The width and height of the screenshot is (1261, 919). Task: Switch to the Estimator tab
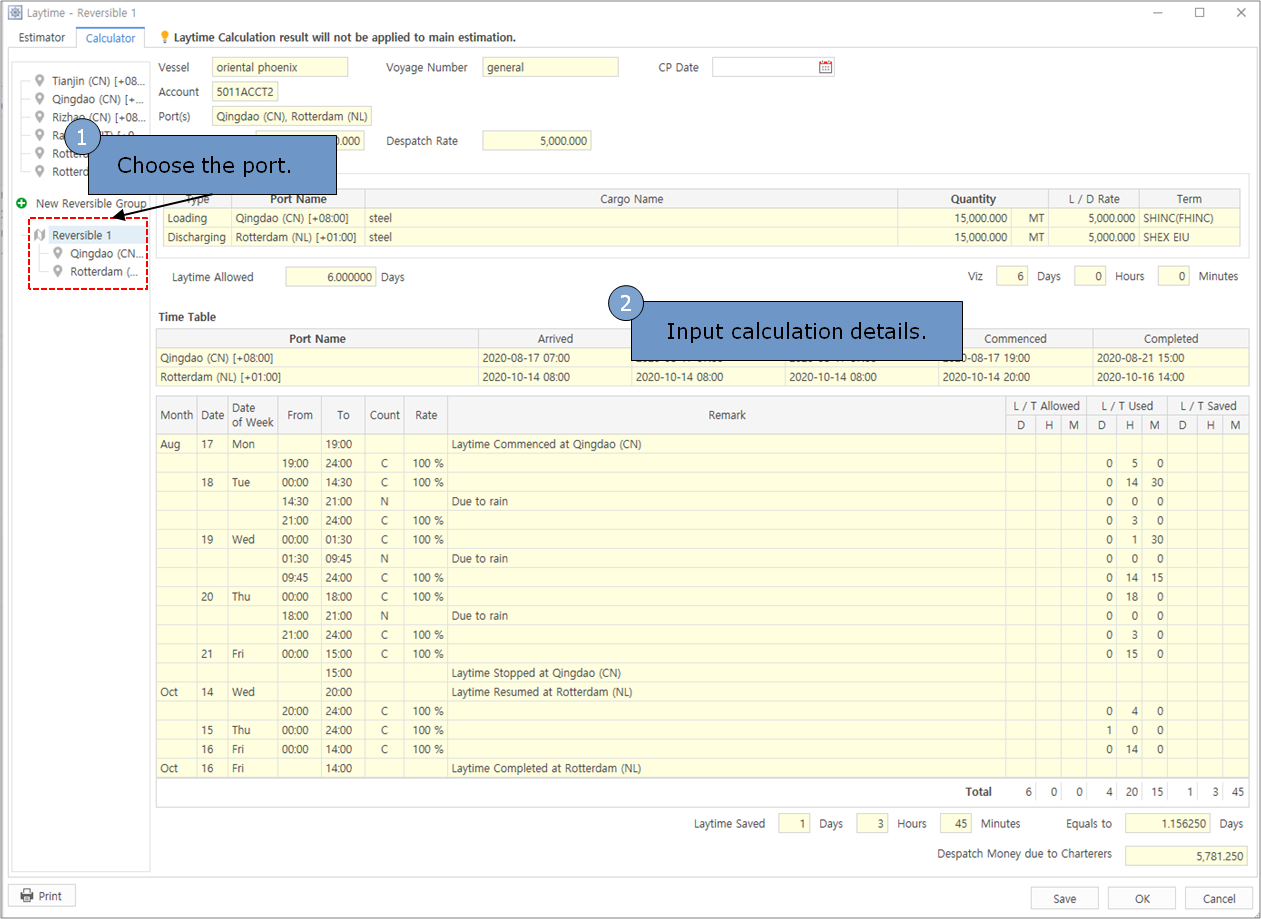(x=42, y=38)
